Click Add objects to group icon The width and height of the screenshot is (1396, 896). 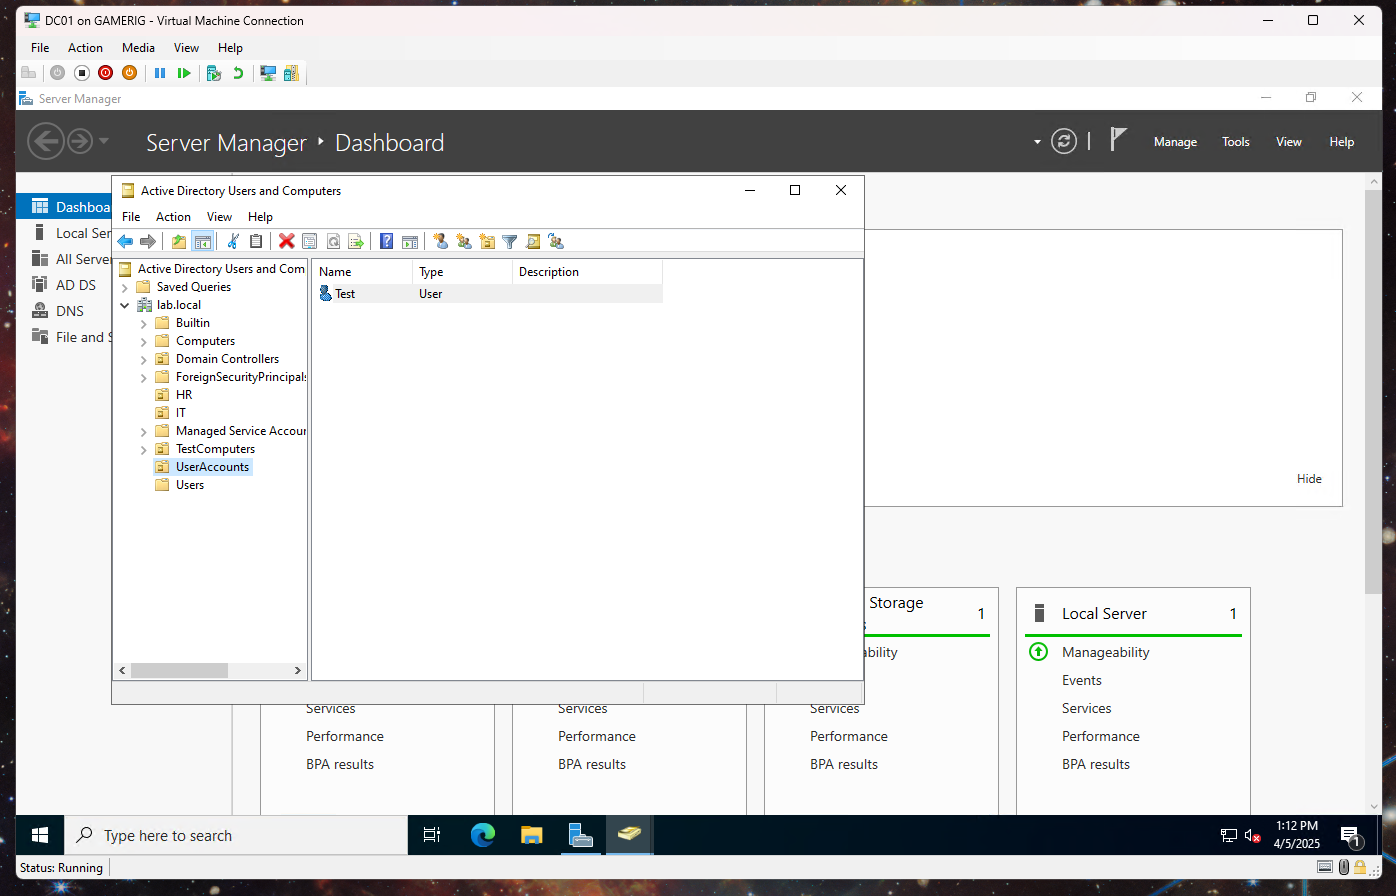tap(556, 241)
